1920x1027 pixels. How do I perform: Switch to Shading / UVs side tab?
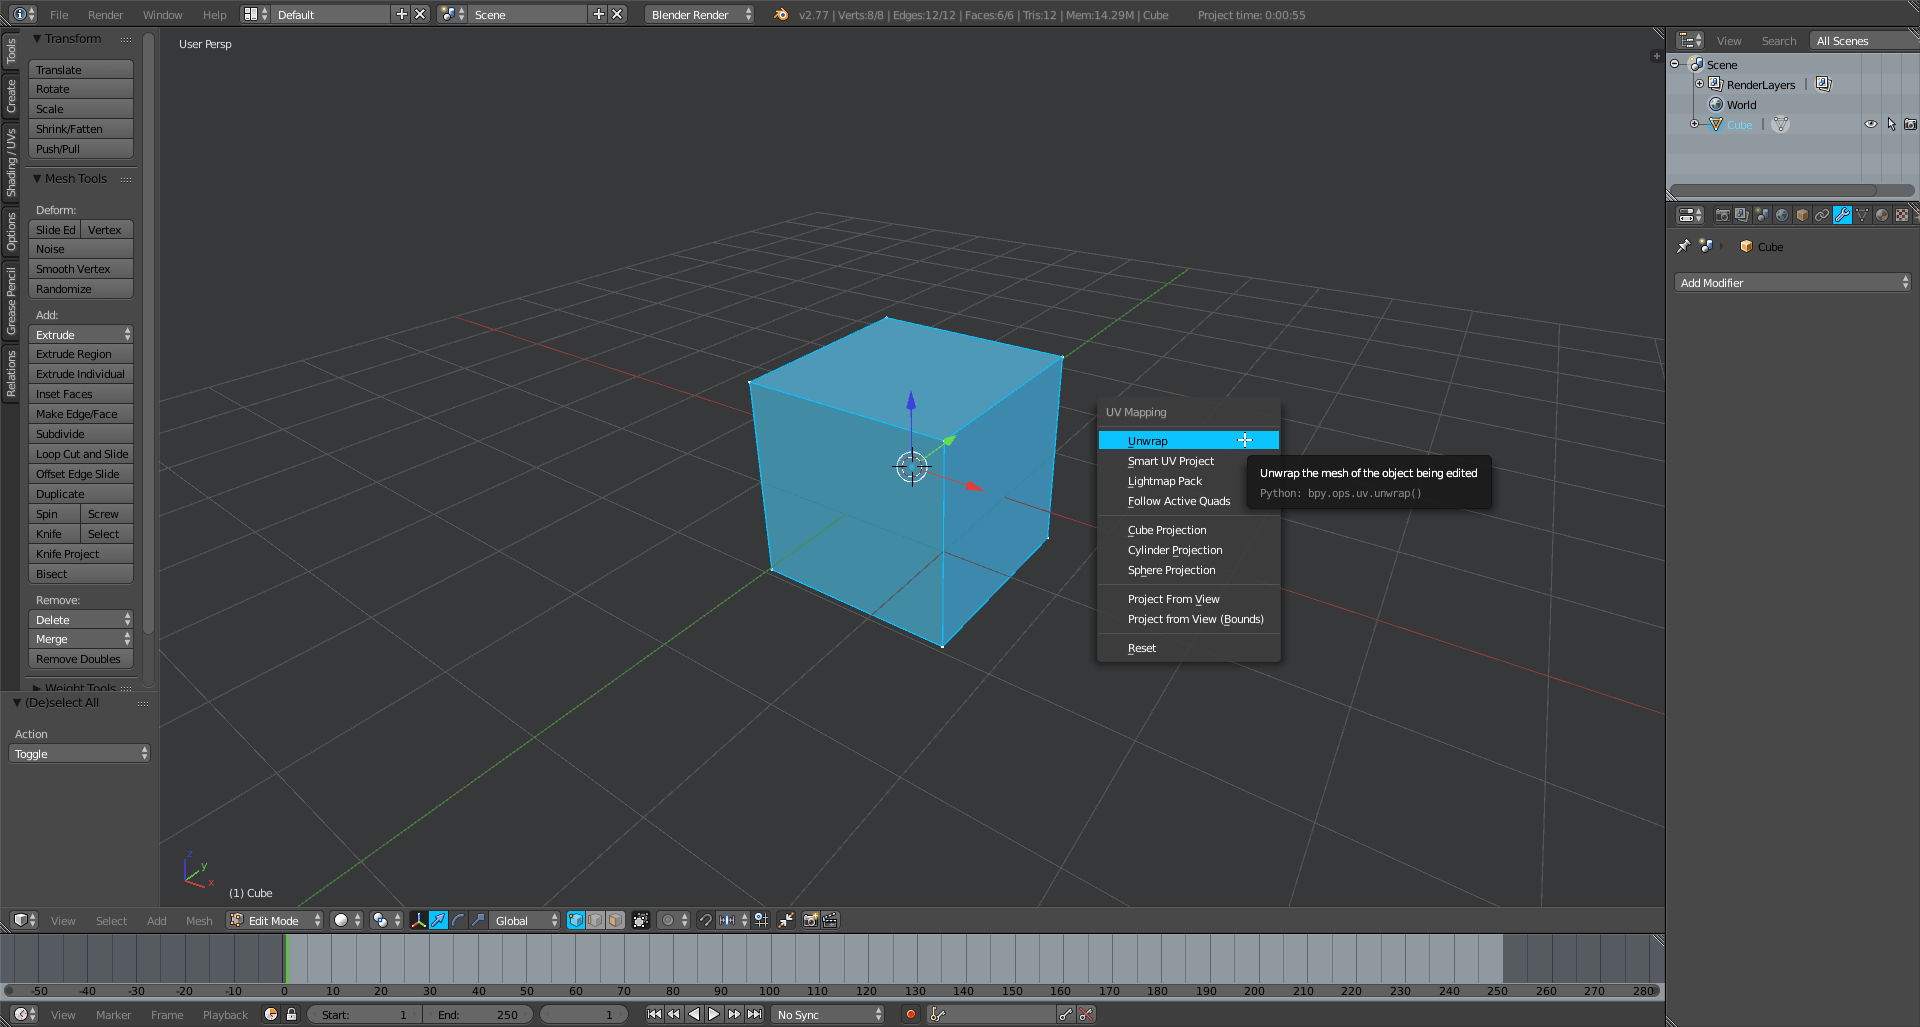point(11,162)
